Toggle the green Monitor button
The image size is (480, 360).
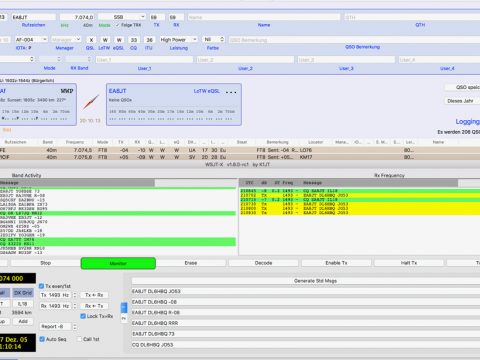tap(118, 263)
